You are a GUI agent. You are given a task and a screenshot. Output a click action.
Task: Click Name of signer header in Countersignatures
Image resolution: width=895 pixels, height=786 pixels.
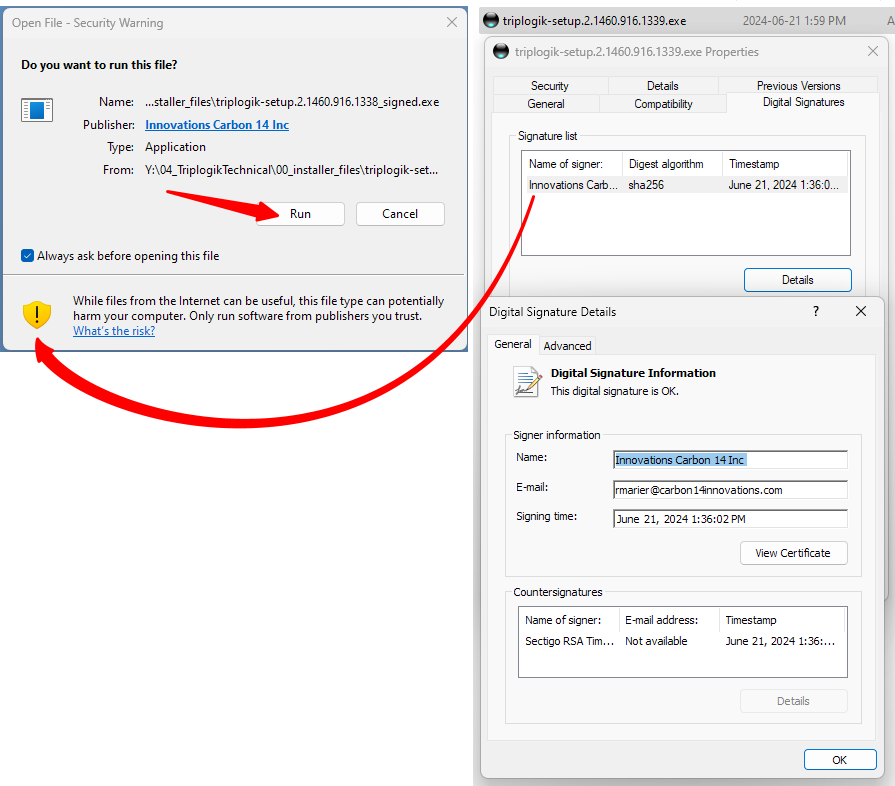click(569, 620)
